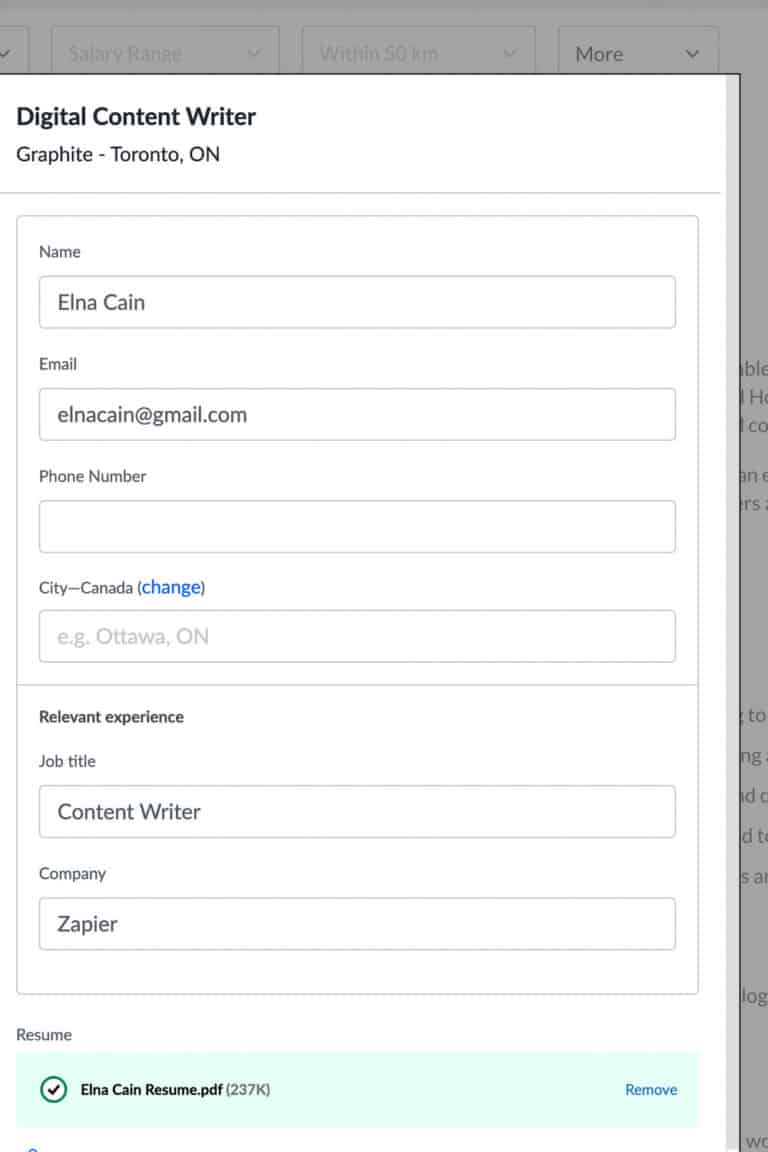The width and height of the screenshot is (768, 1152).
Task: Click the green checkmark icon beside the resume
Action: pos(53,1089)
